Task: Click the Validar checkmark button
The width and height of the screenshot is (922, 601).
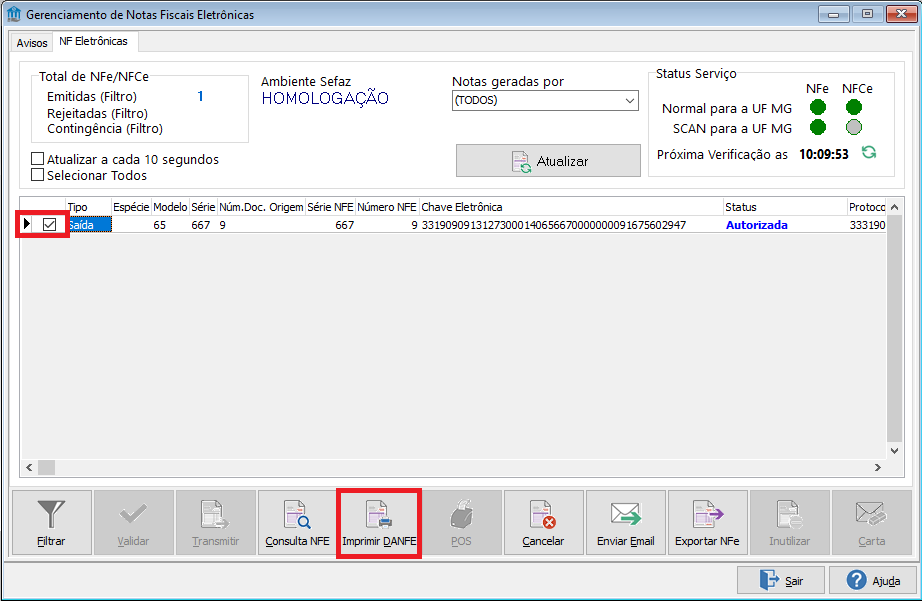Action: click(x=133, y=523)
